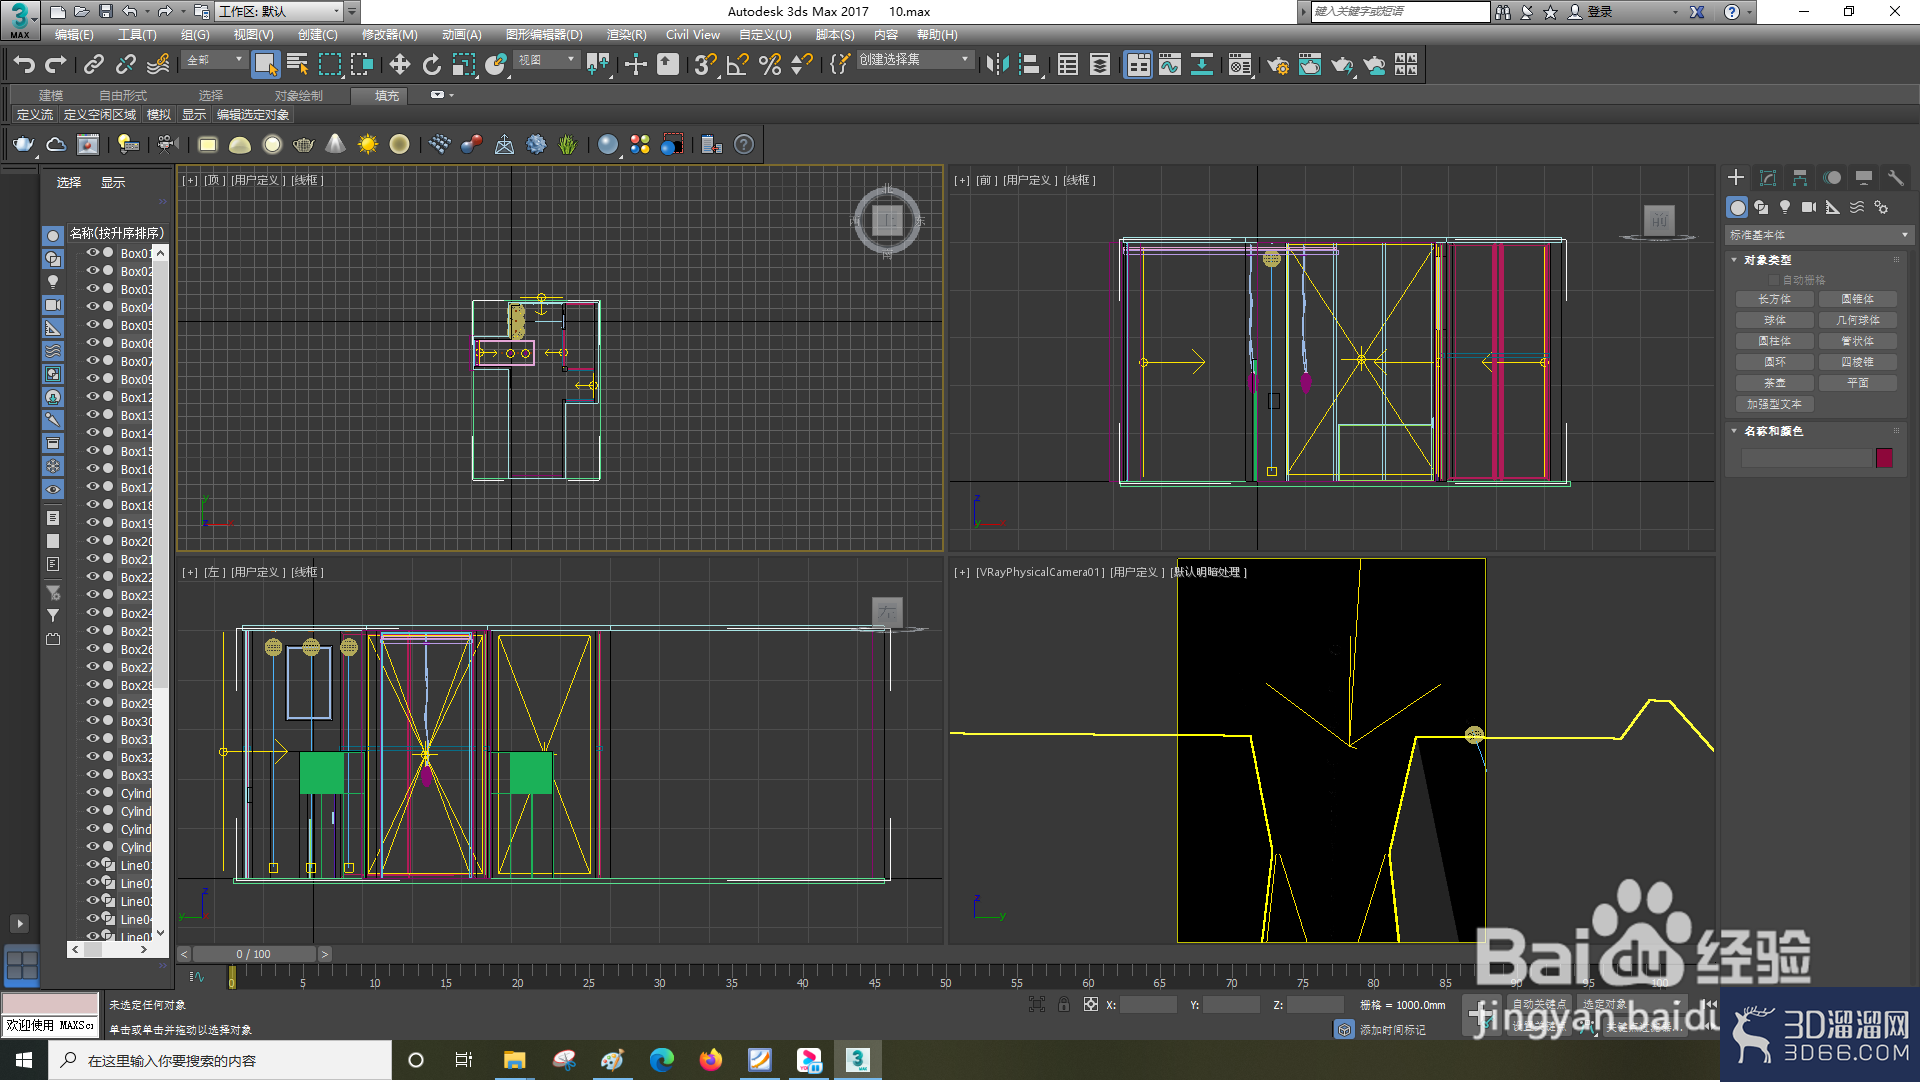Click the X coordinate input field
The height and width of the screenshot is (1082, 1920).
1148,1005
